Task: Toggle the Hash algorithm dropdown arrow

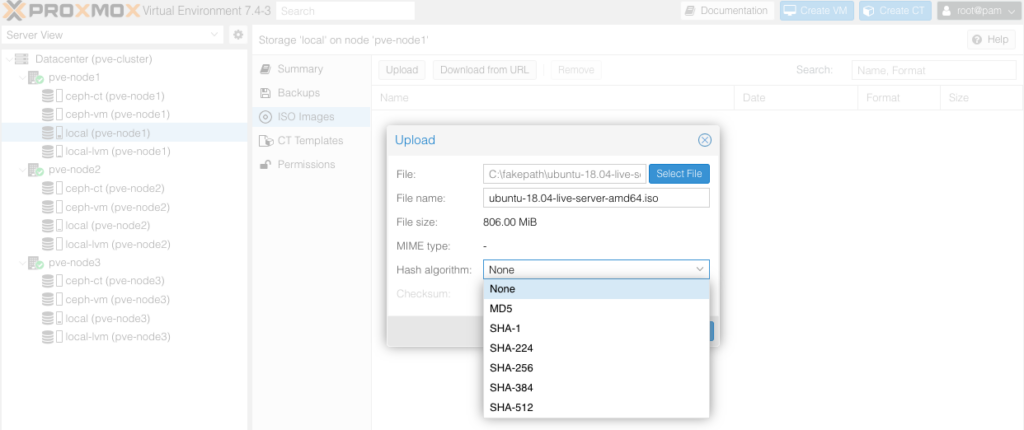Action: tap(699, 269)
